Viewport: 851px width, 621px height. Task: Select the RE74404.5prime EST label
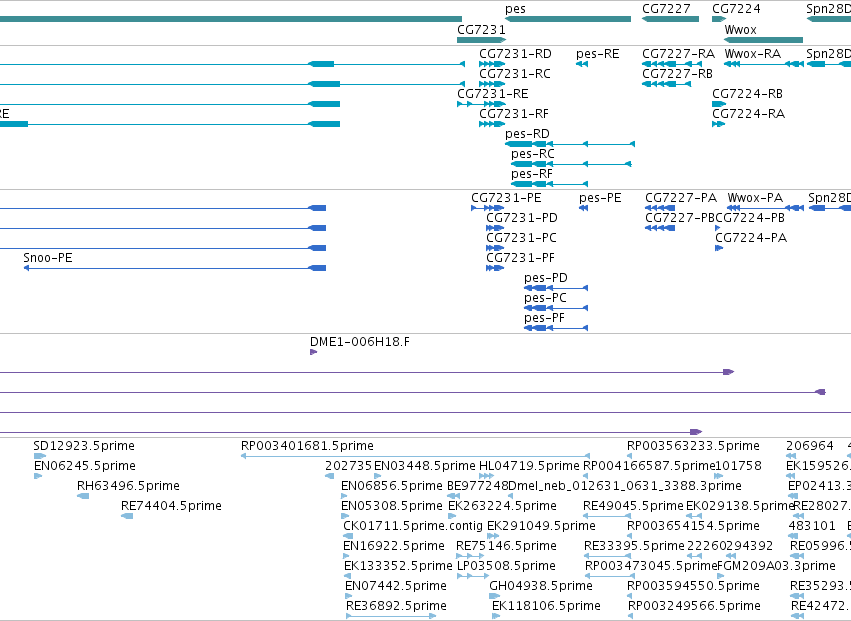click(172, 507)
